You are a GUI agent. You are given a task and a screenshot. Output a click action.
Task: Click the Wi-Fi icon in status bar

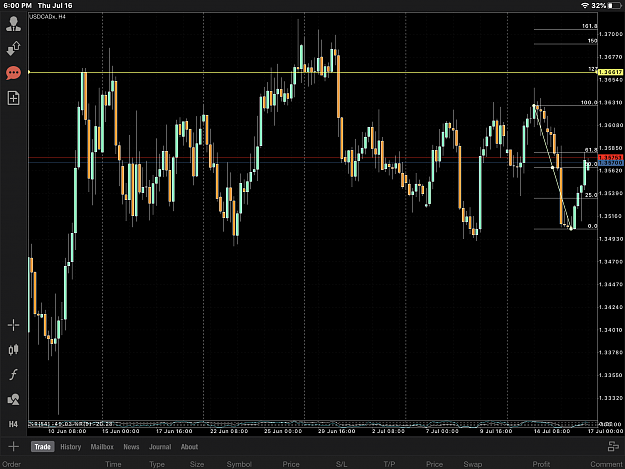pyautogui.click(x=585, y=6)
